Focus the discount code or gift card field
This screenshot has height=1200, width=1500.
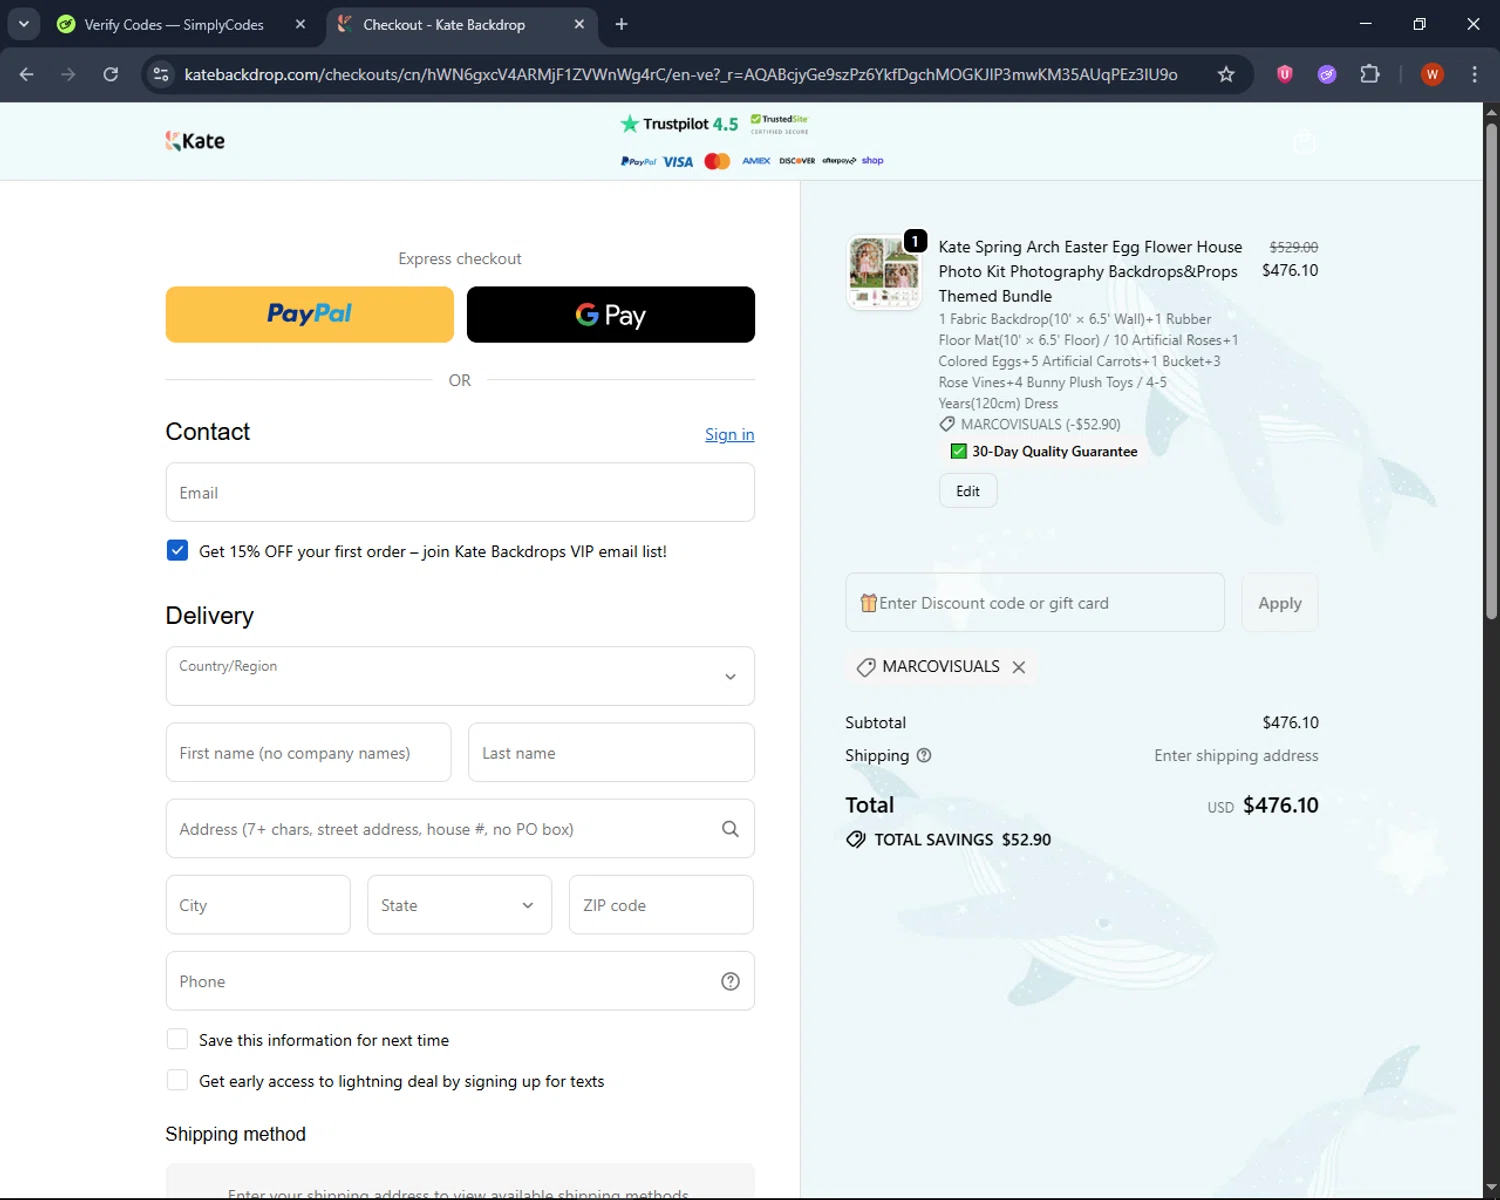point(1035,603)
